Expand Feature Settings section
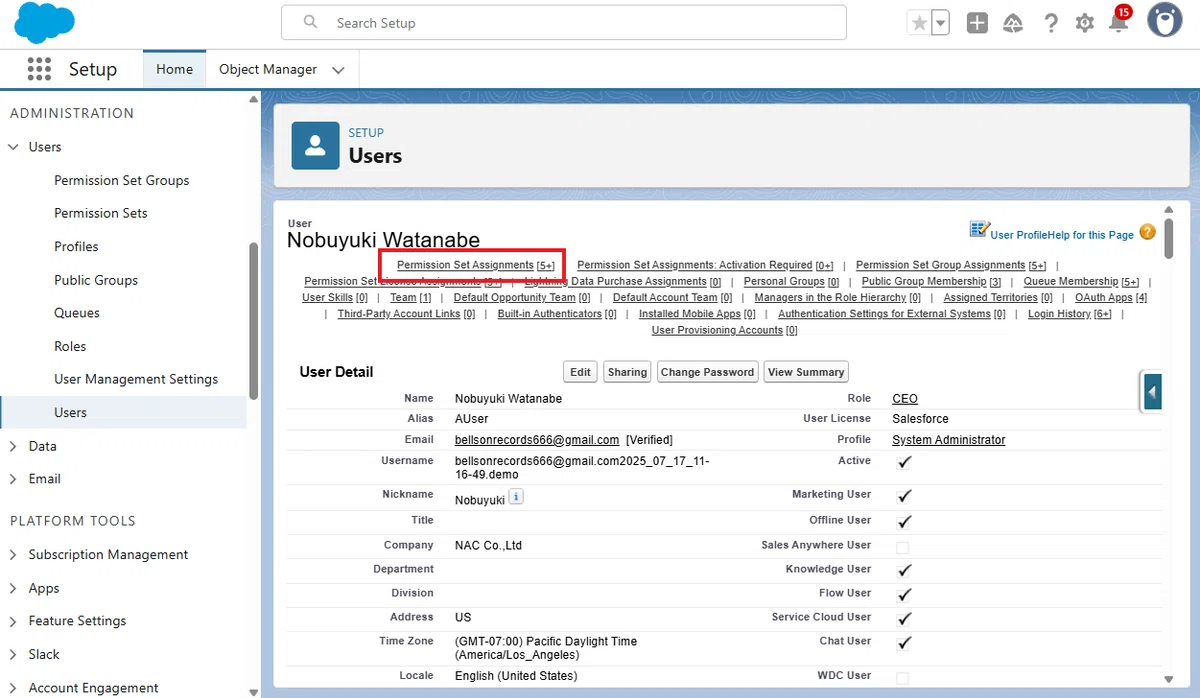Screen dimensions: 1200x698 click(13, 621)
